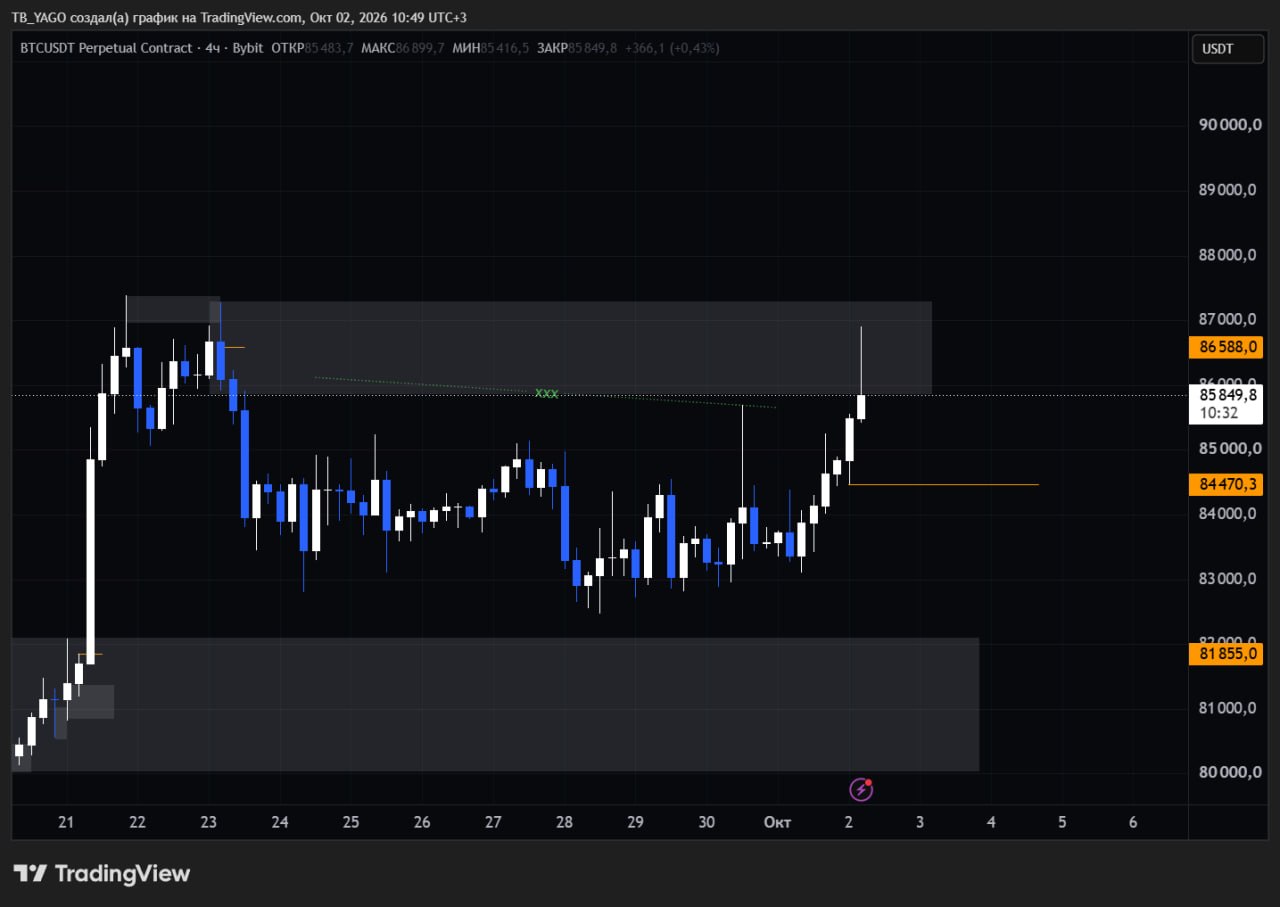
Task: Click the 89 000,0 price scale value
Action: [1226, 190]
